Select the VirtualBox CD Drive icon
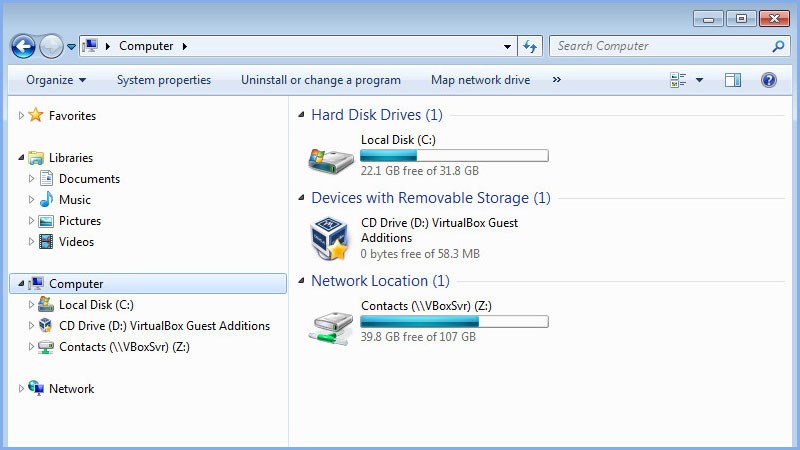800x450 pixels. 330,238
